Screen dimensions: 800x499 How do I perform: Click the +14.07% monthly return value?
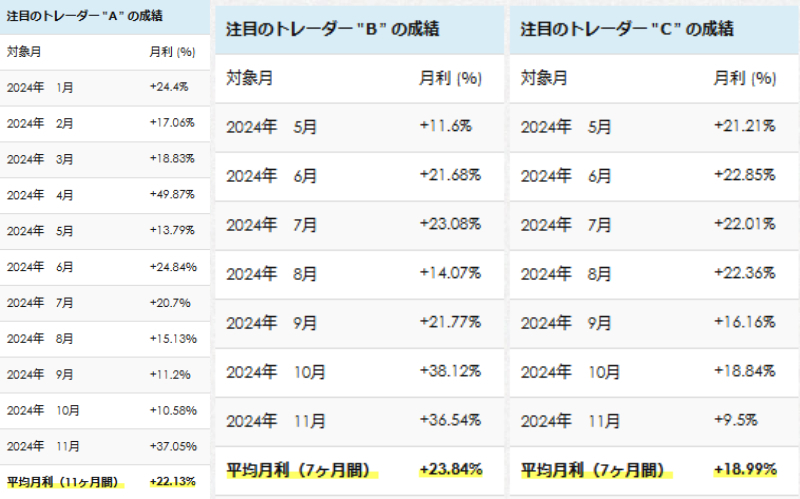point(450,273)
